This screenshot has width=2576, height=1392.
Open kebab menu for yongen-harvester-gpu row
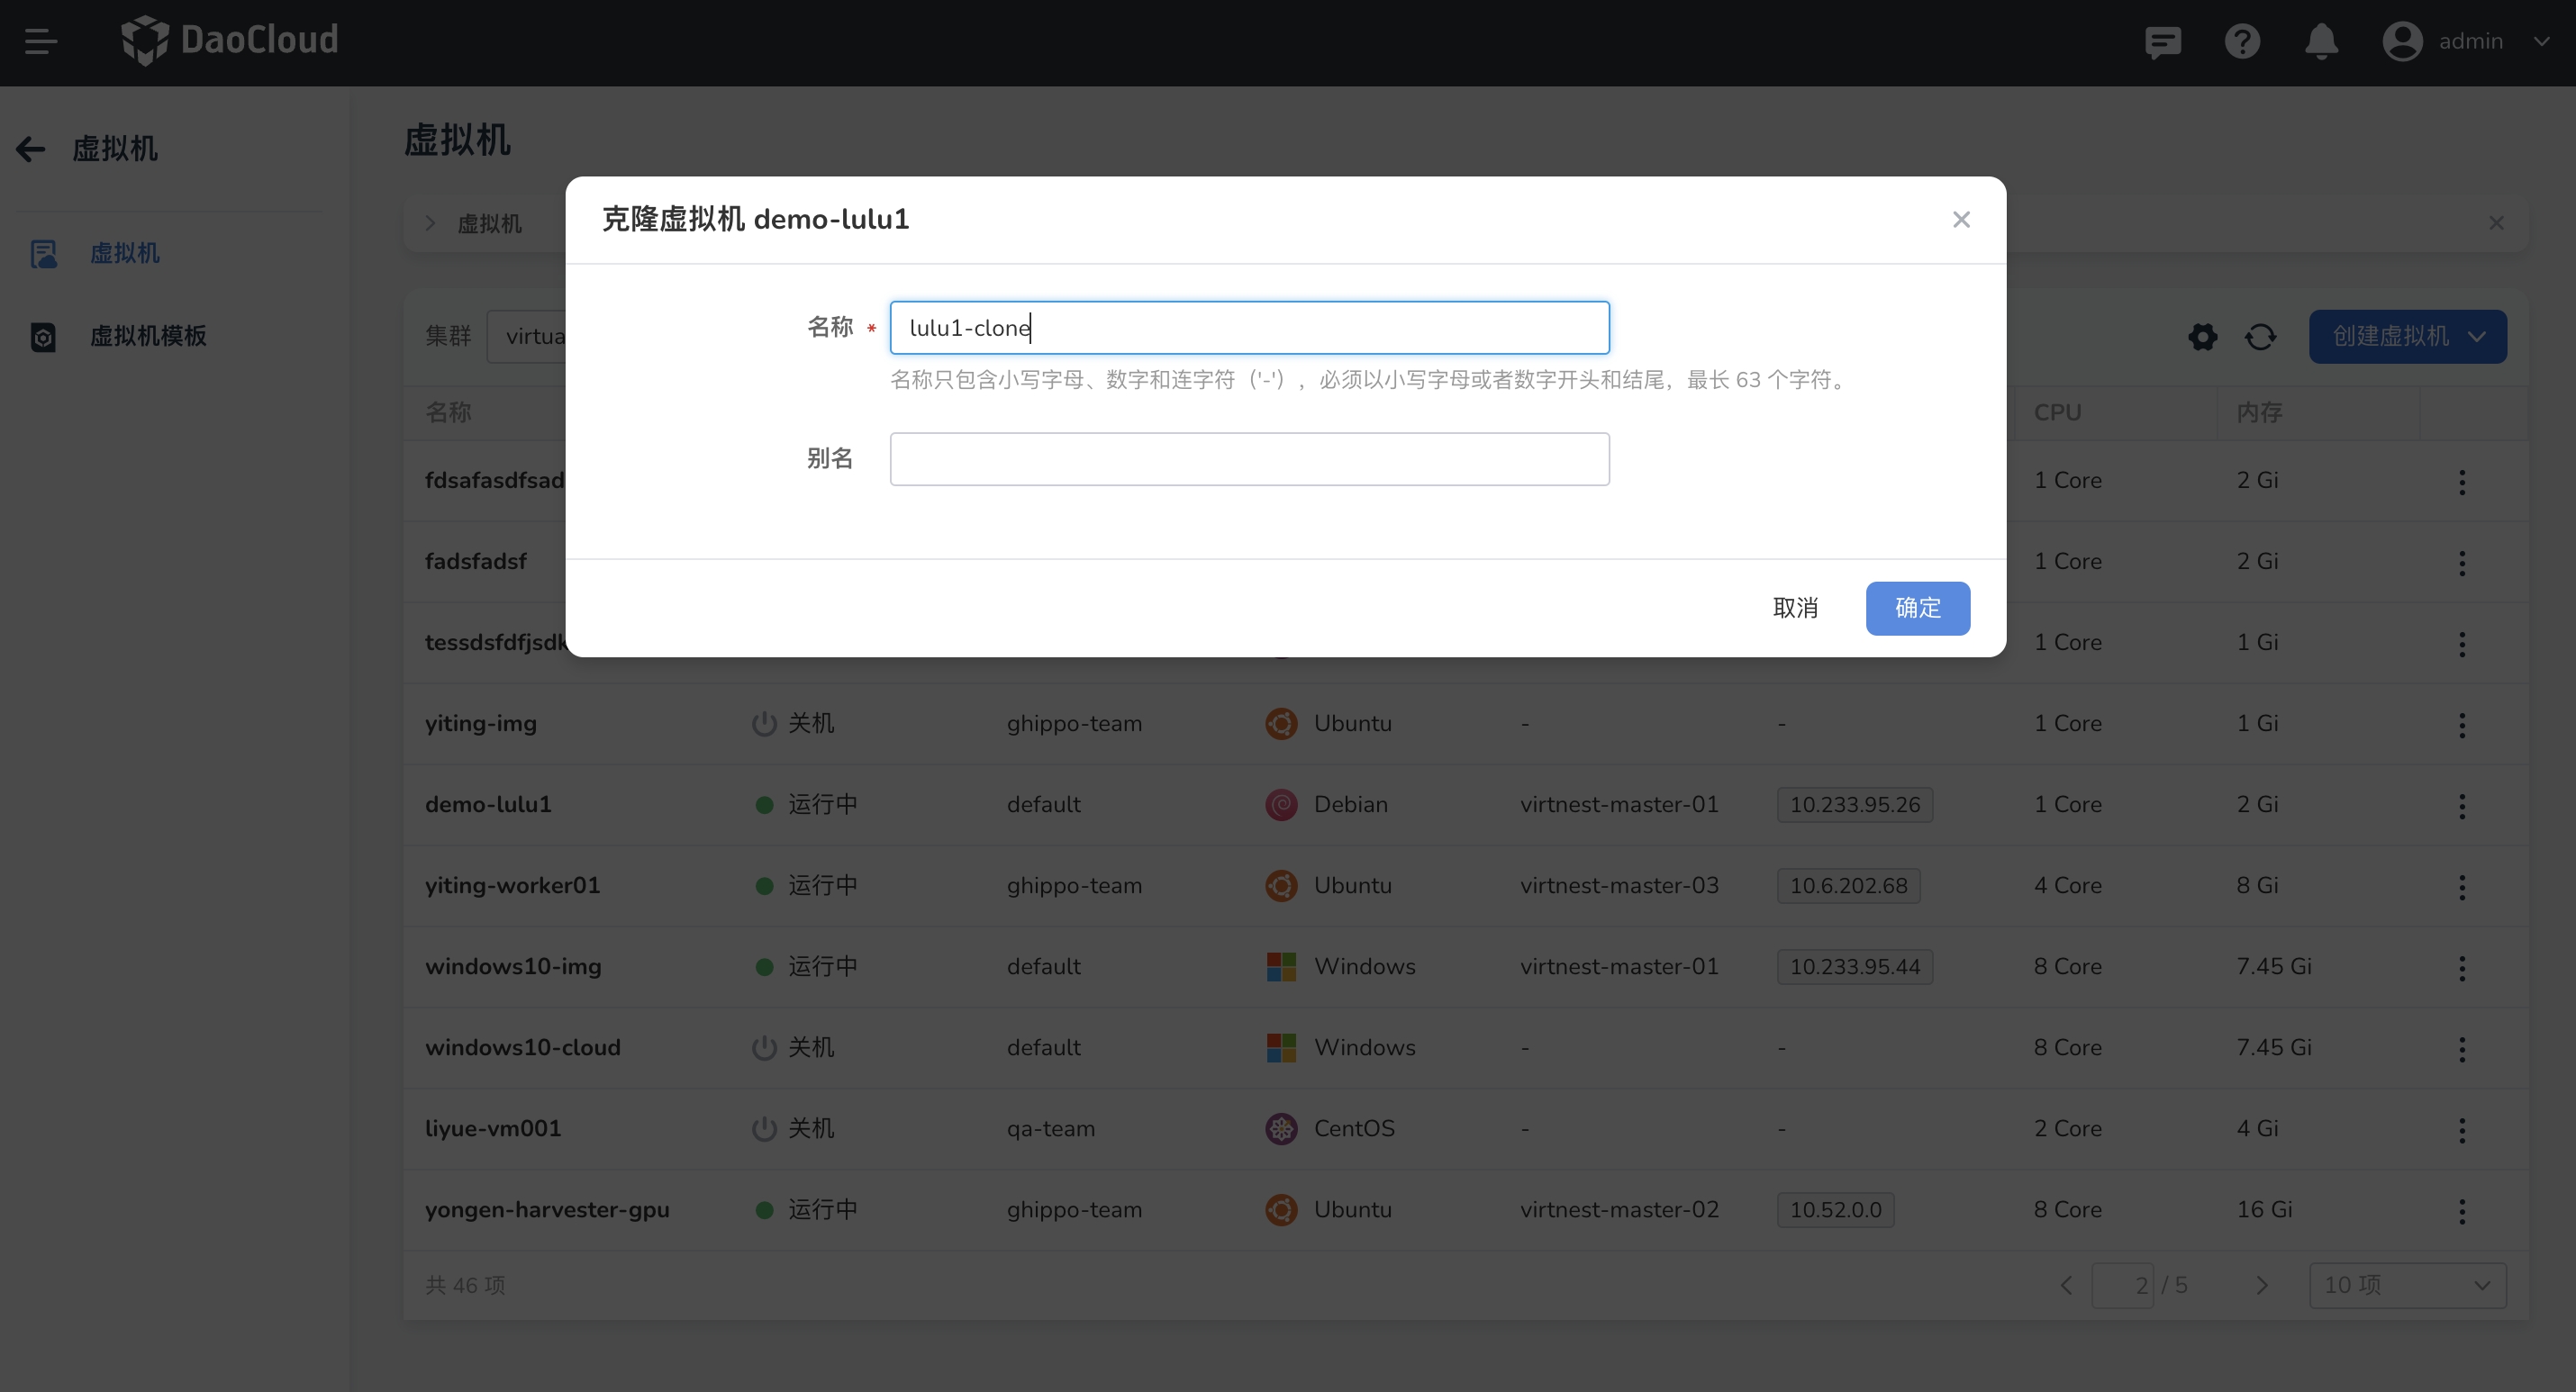click(x=2462, y=1210)
